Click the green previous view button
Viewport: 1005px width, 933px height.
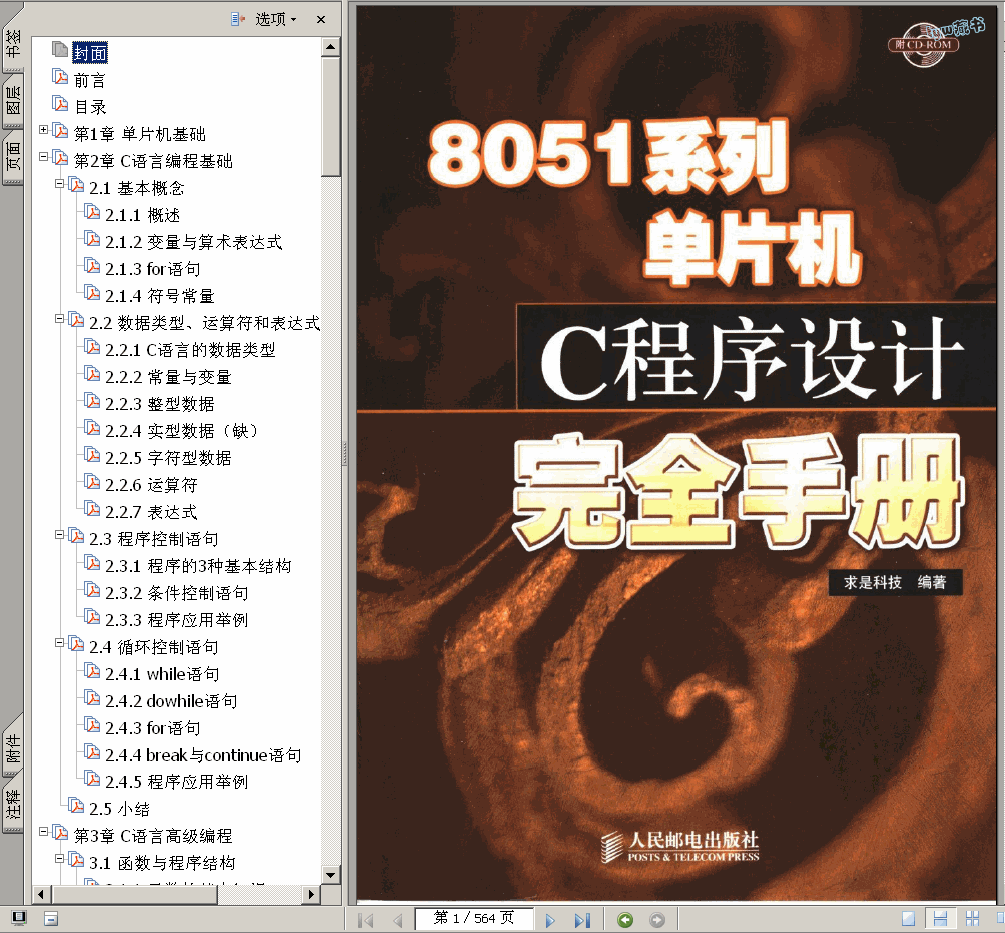(625, 919)
